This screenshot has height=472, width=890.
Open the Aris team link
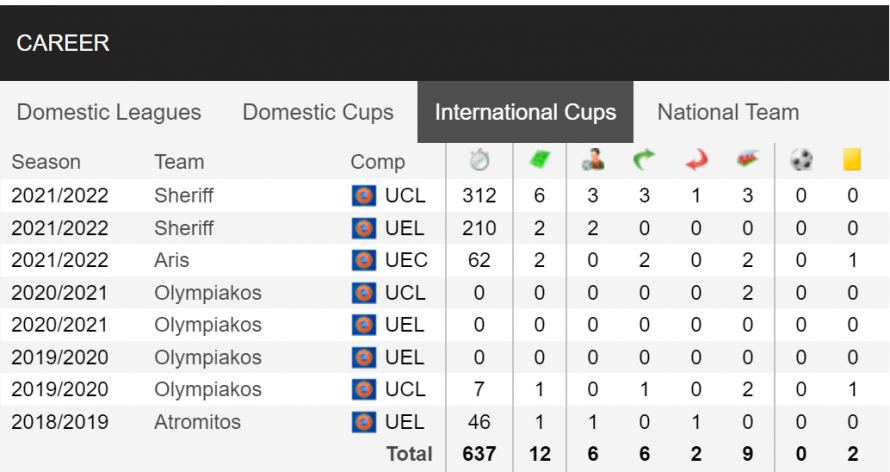point(171,260)
